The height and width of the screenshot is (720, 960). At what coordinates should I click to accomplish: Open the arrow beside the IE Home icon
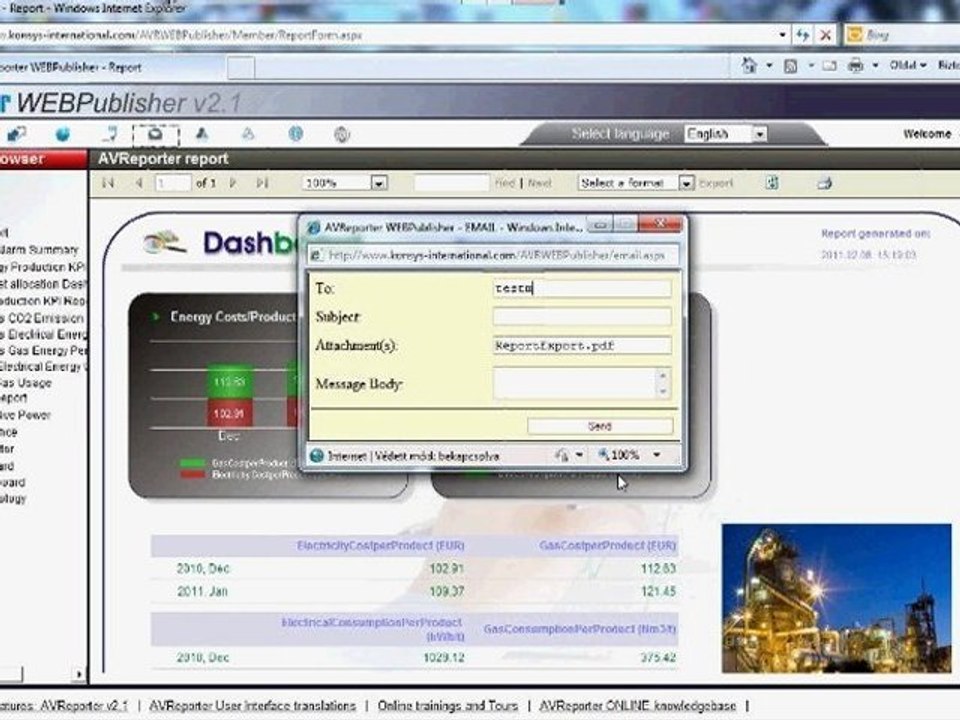click(769, 65)
